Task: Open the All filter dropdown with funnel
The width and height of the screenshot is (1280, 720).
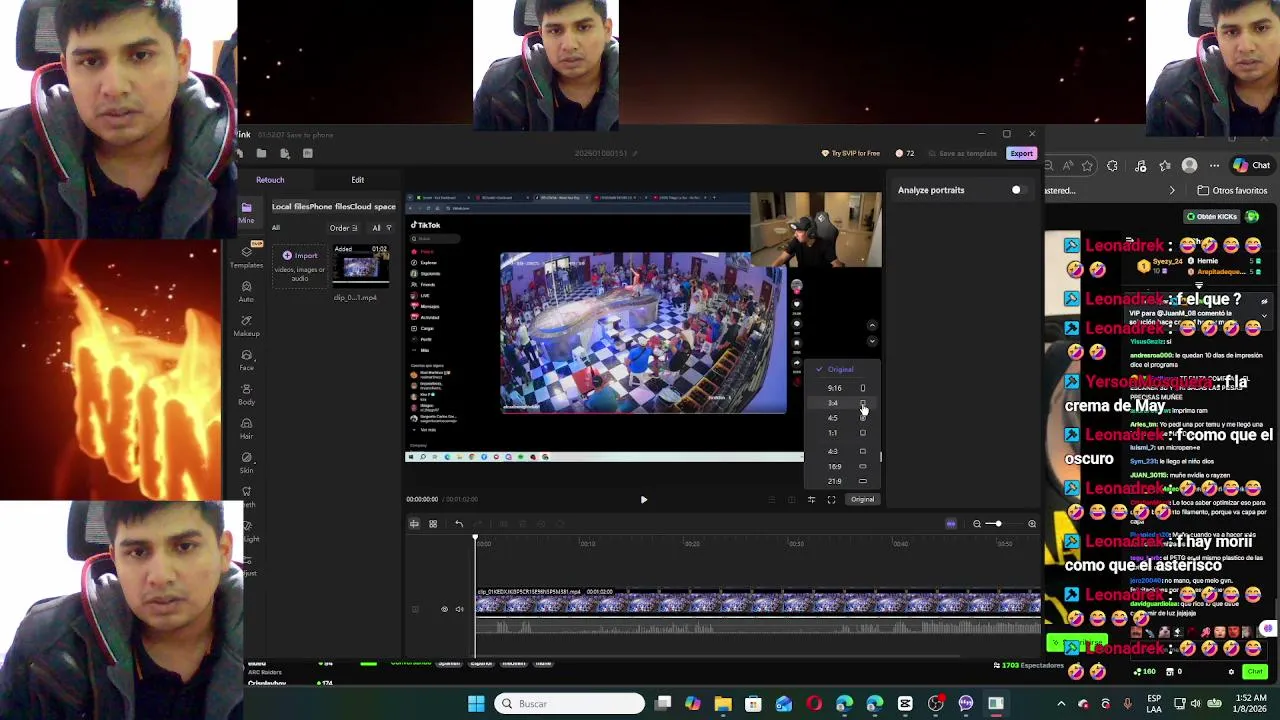Action: [382, 228]
